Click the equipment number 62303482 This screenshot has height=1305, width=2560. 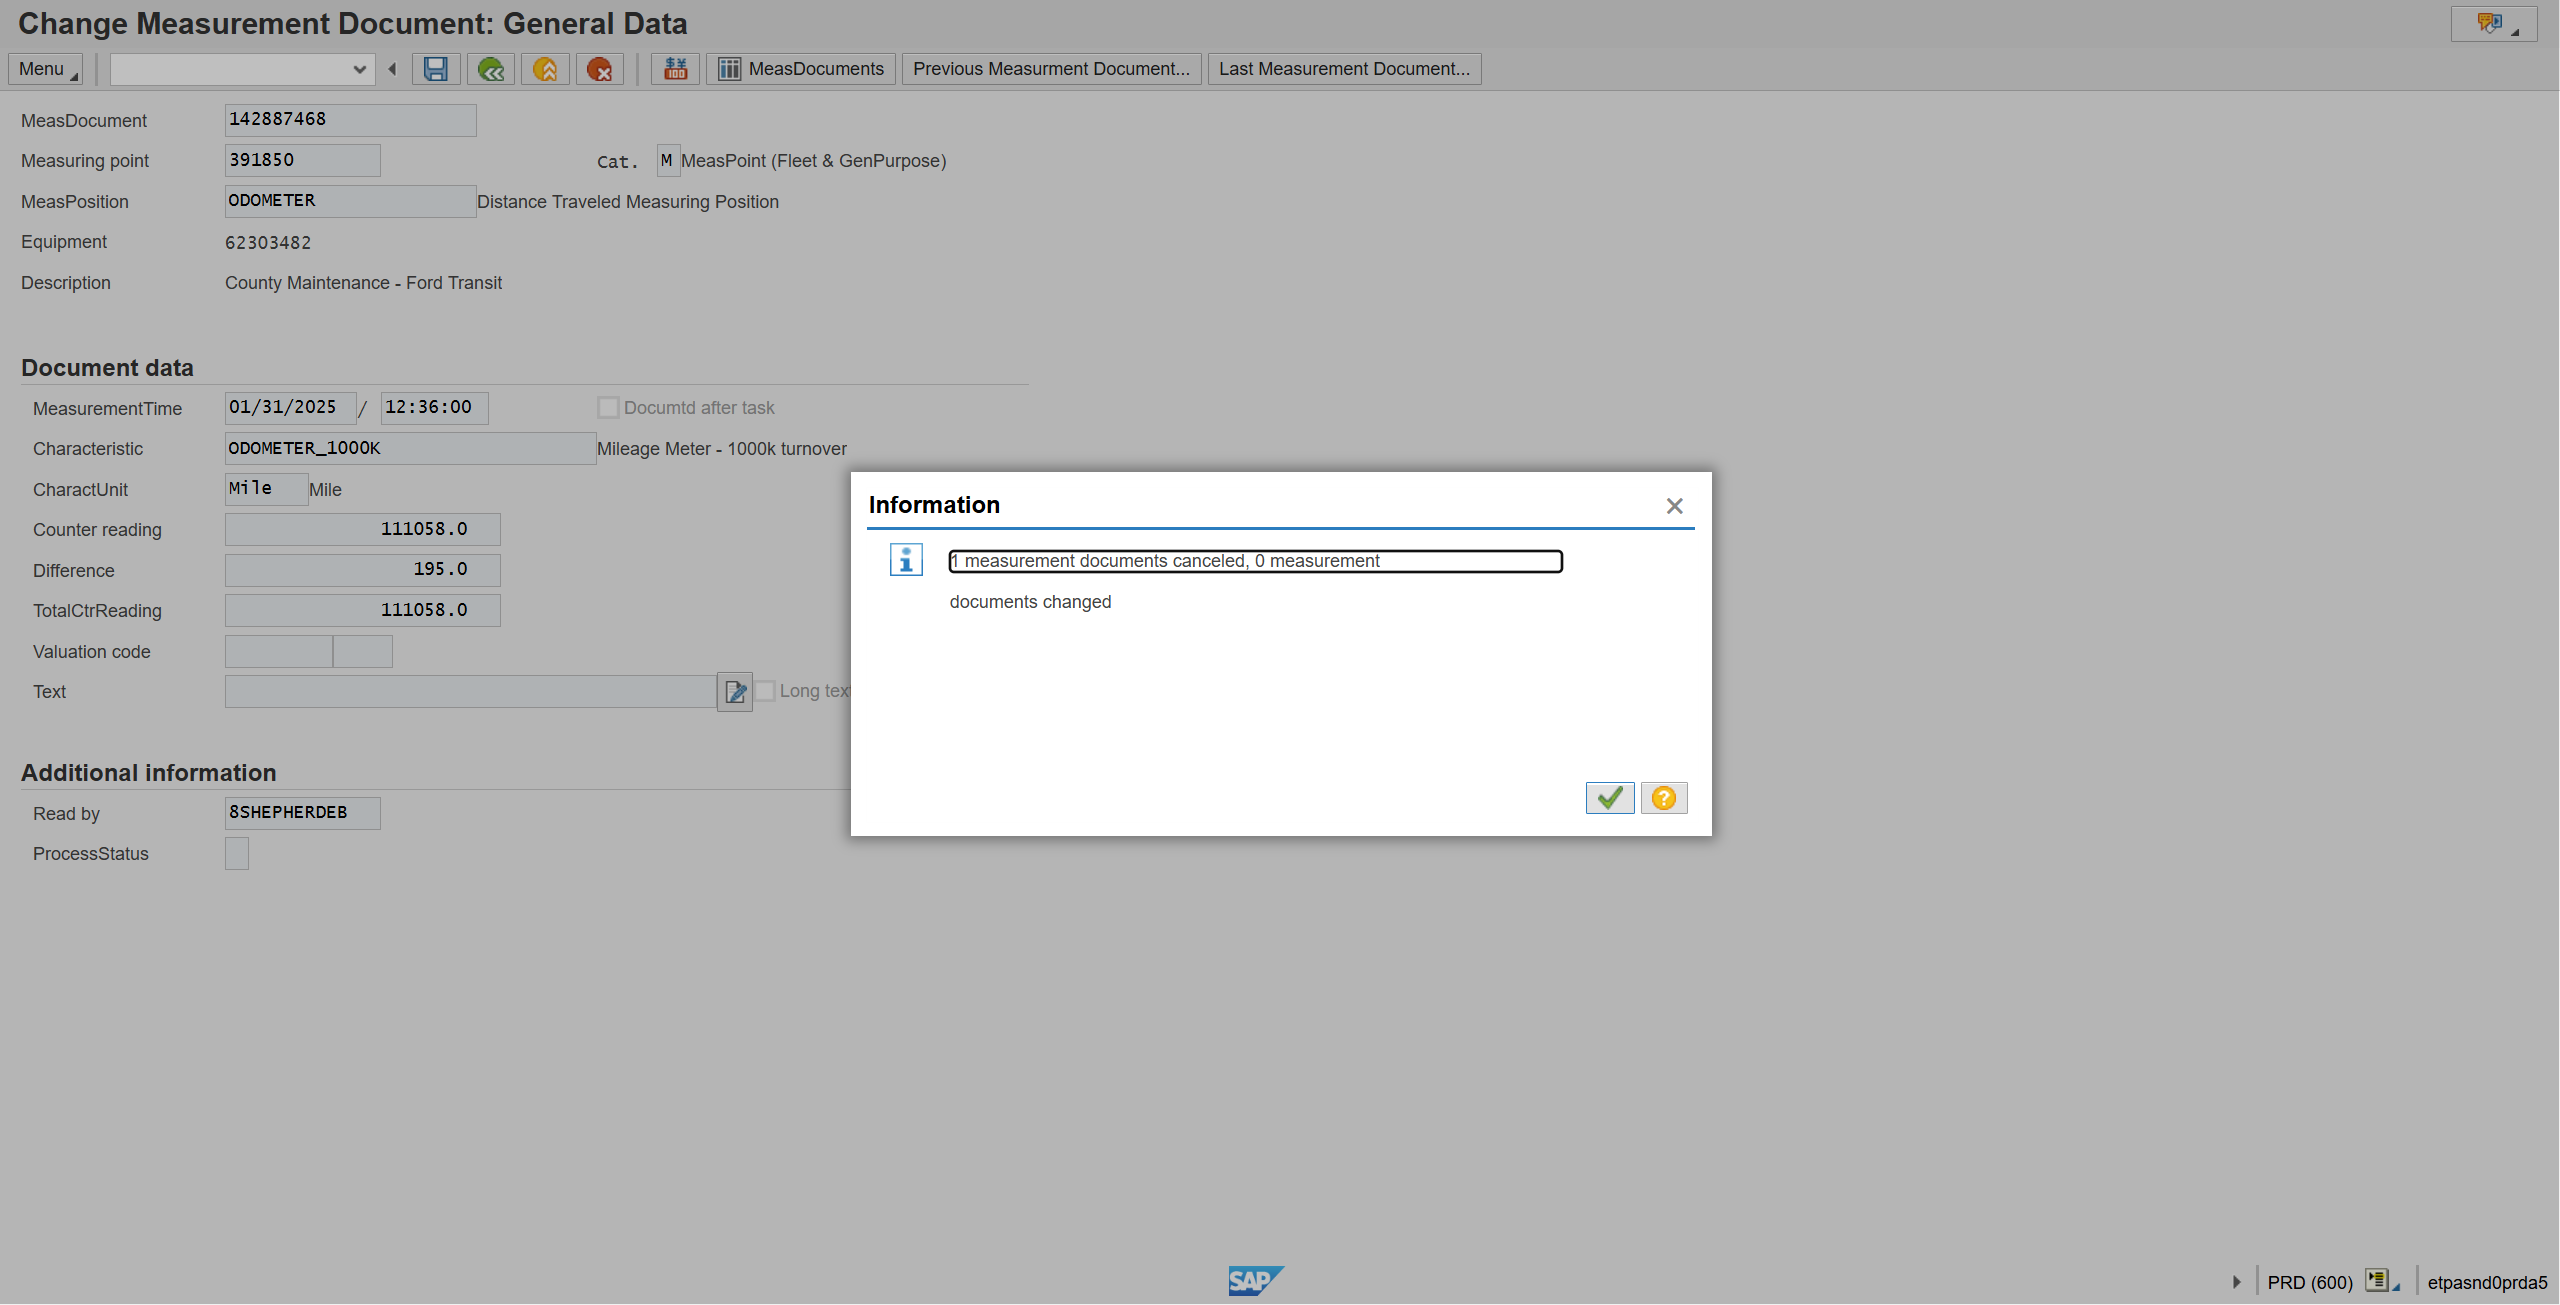click(268, 243)
